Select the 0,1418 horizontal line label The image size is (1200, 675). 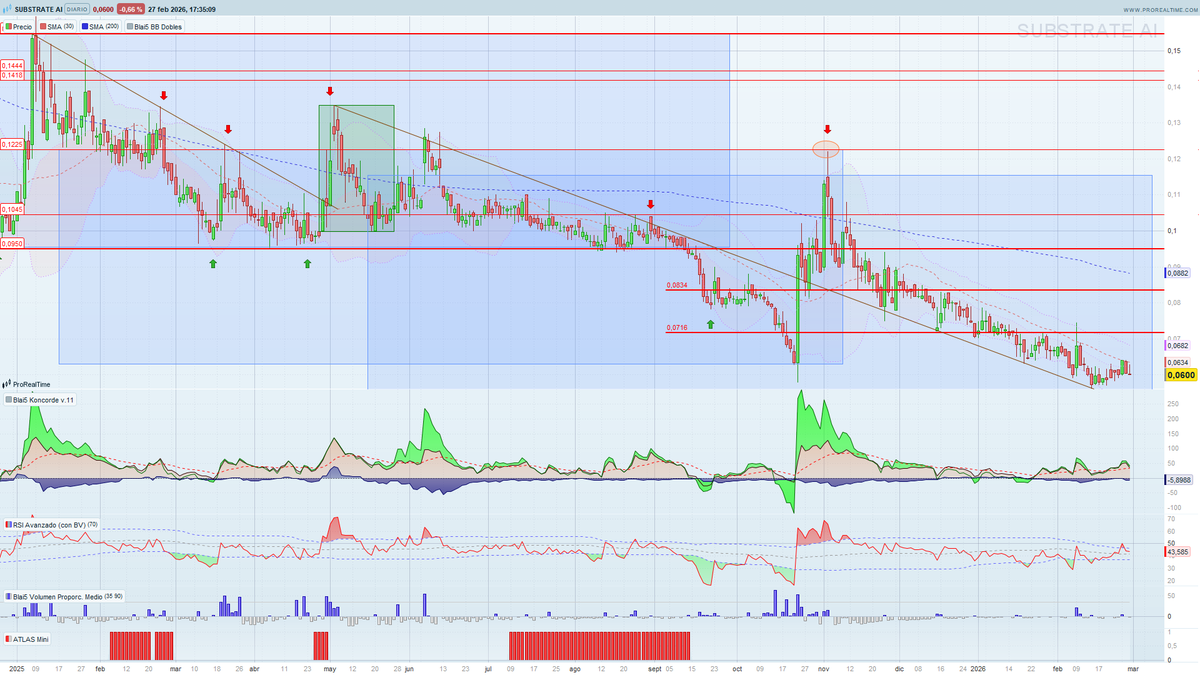(x=12, y=75)
